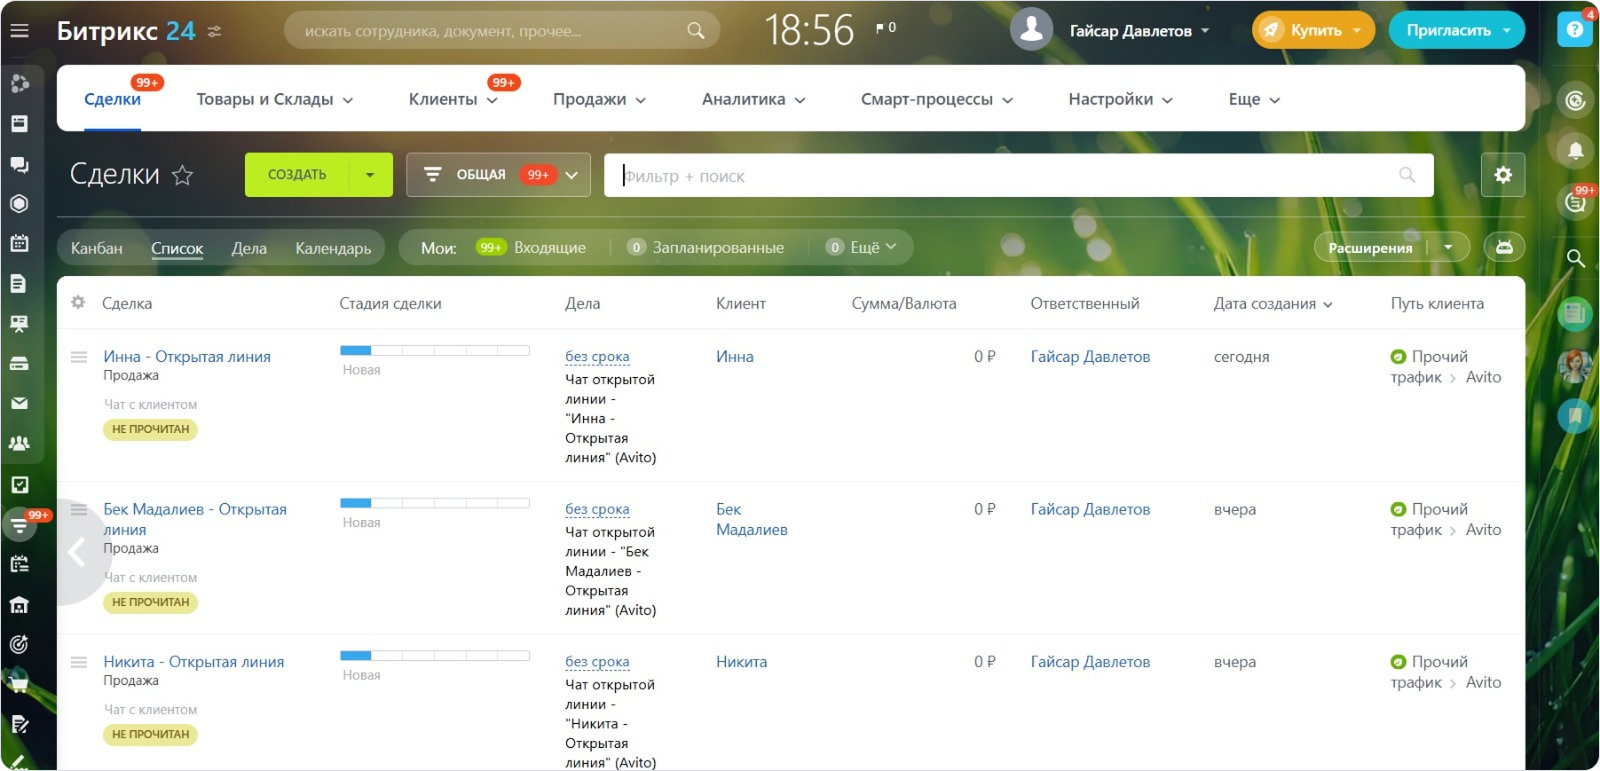Click magnifier icon in right sidebar
Screen dimensions: 1600x771
(1575, 258)
